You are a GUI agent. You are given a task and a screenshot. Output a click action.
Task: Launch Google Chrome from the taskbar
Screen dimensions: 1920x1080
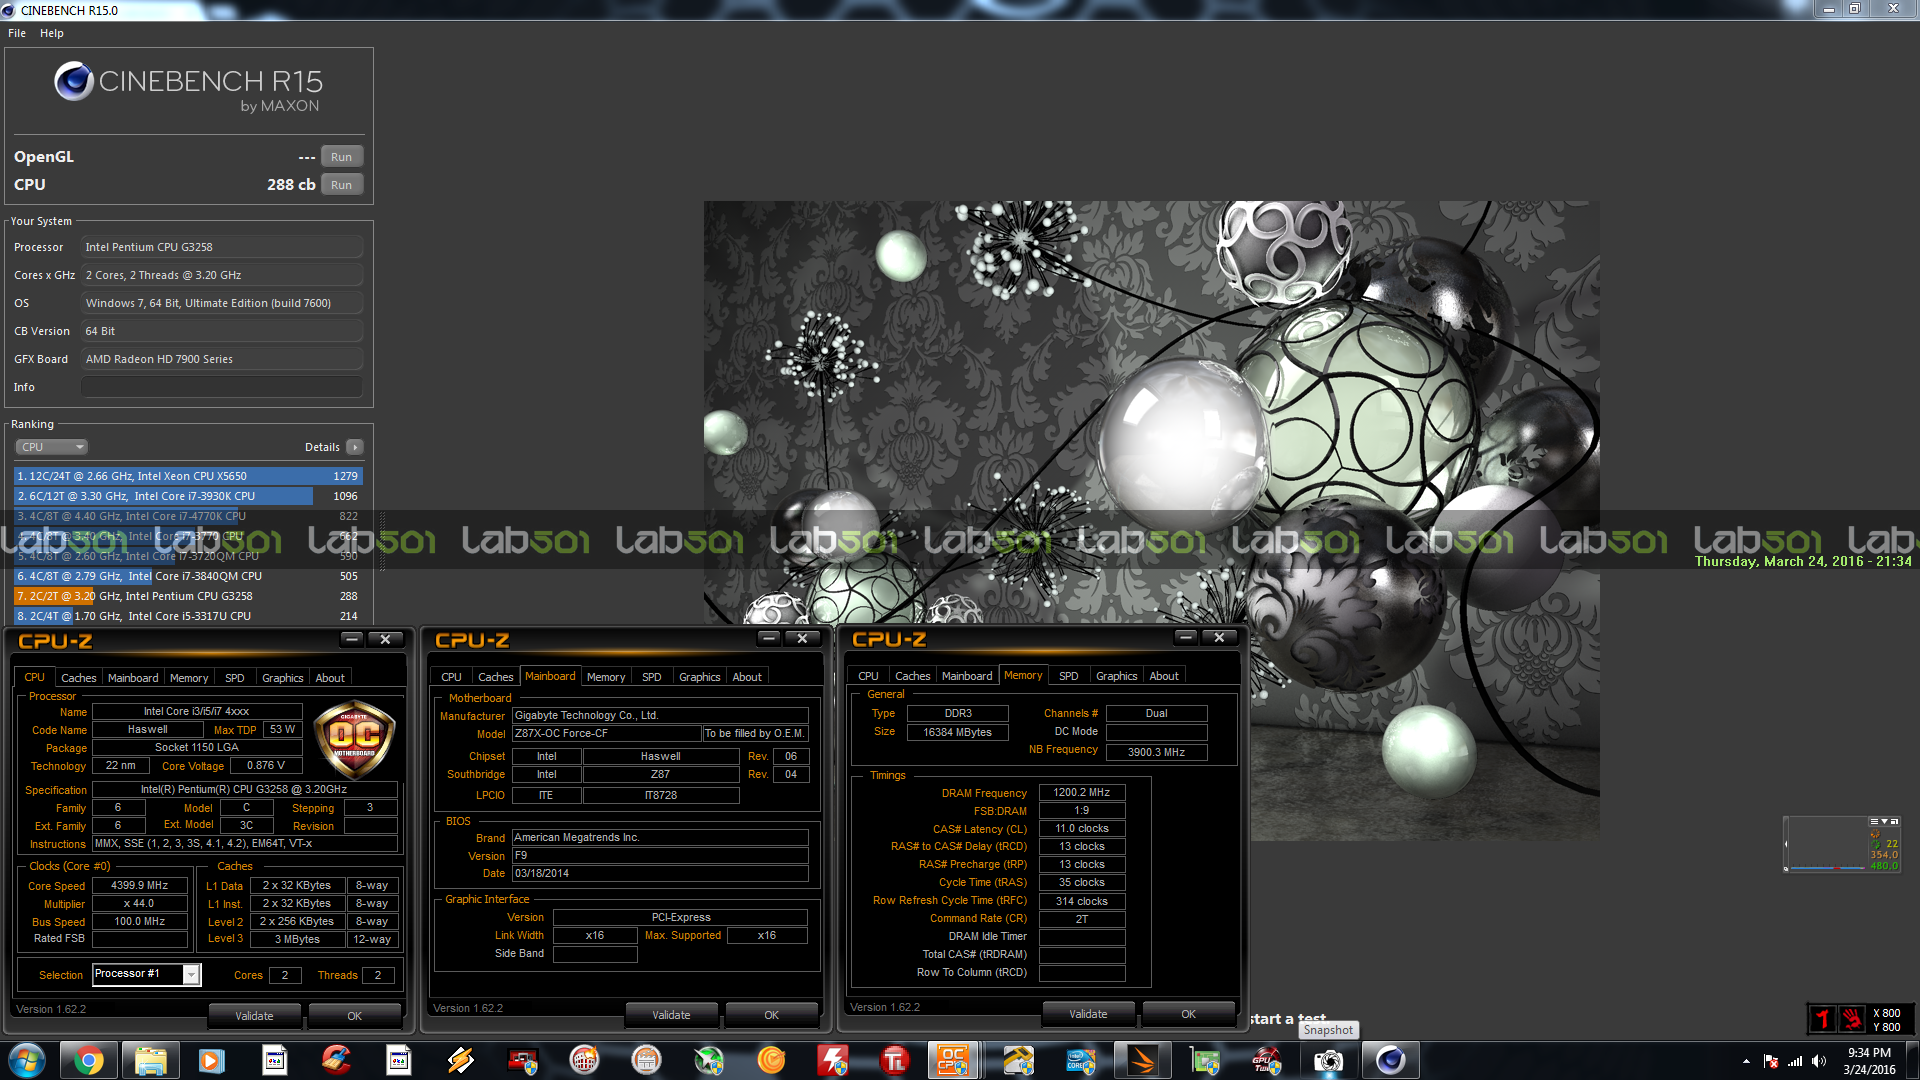coord(88,1060)
